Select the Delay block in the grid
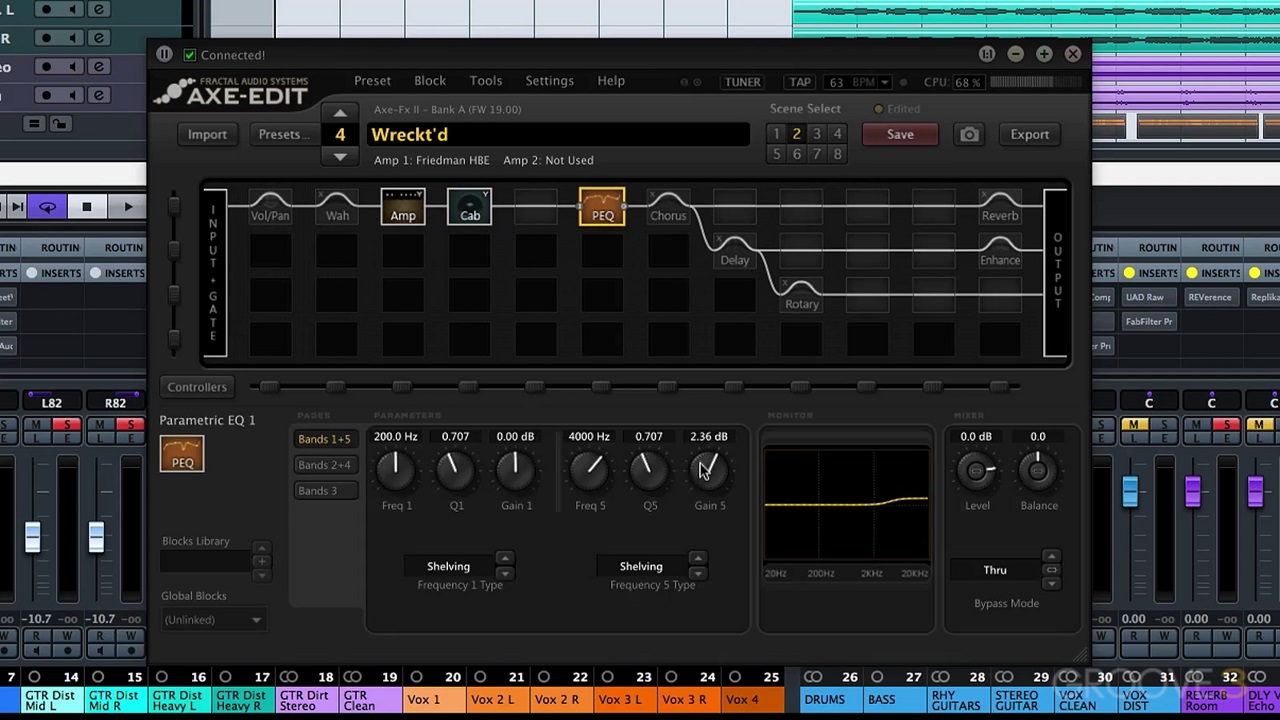 pyautogui.click(x=734, y=250)
